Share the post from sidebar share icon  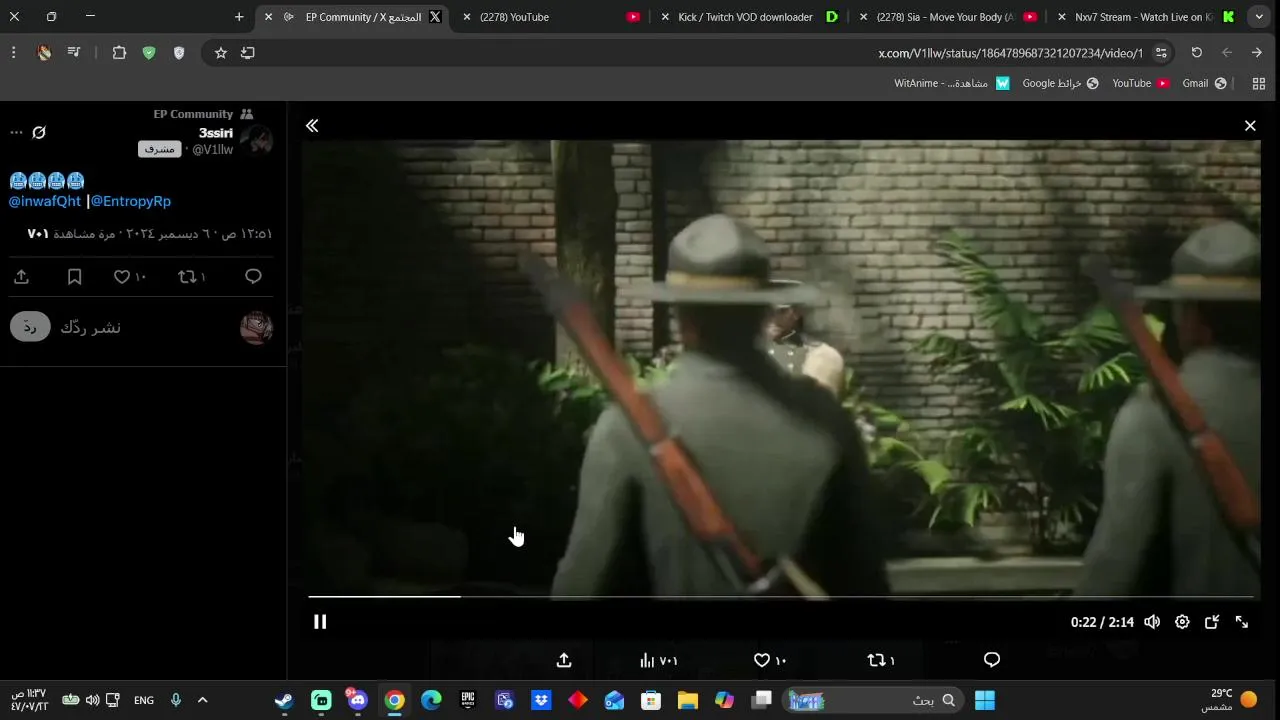tap(21, 277)
